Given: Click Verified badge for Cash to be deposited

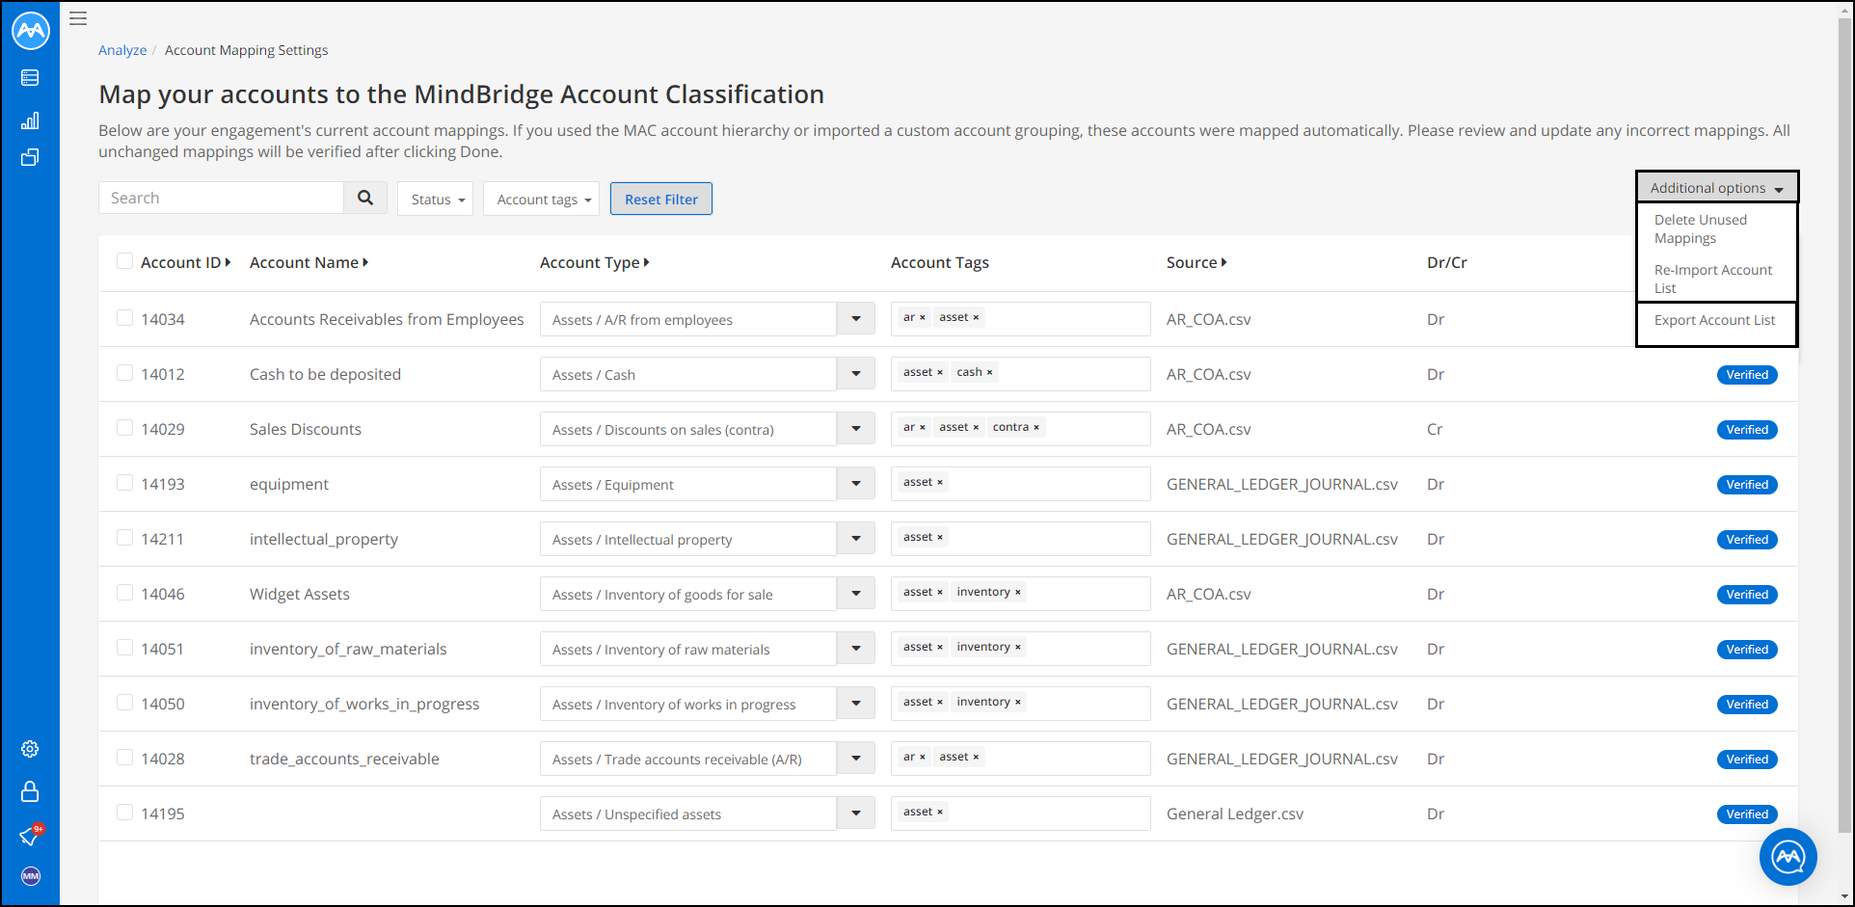Looking at the screenshot, I should (1747, 375).
